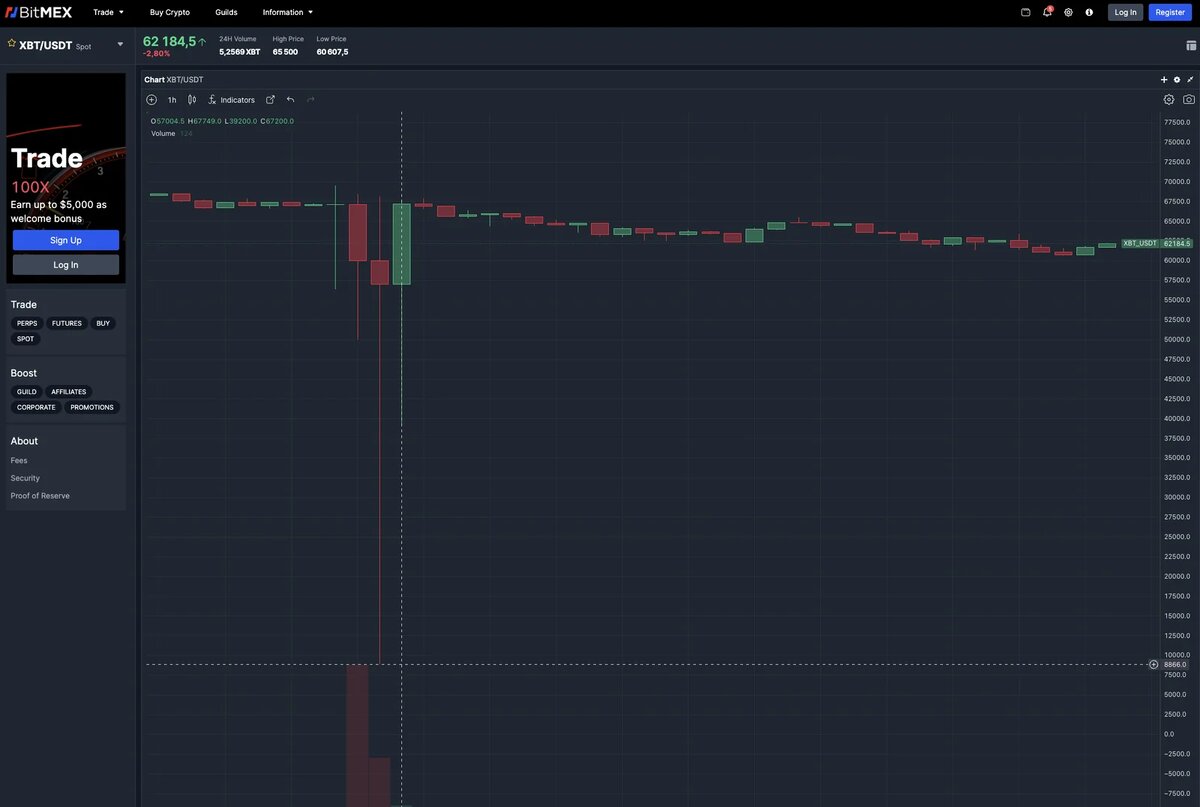This screenshot has height=807, width=1200.
Task: Click the plus icon at chart panel top-right
Action: pos(1164,79)
